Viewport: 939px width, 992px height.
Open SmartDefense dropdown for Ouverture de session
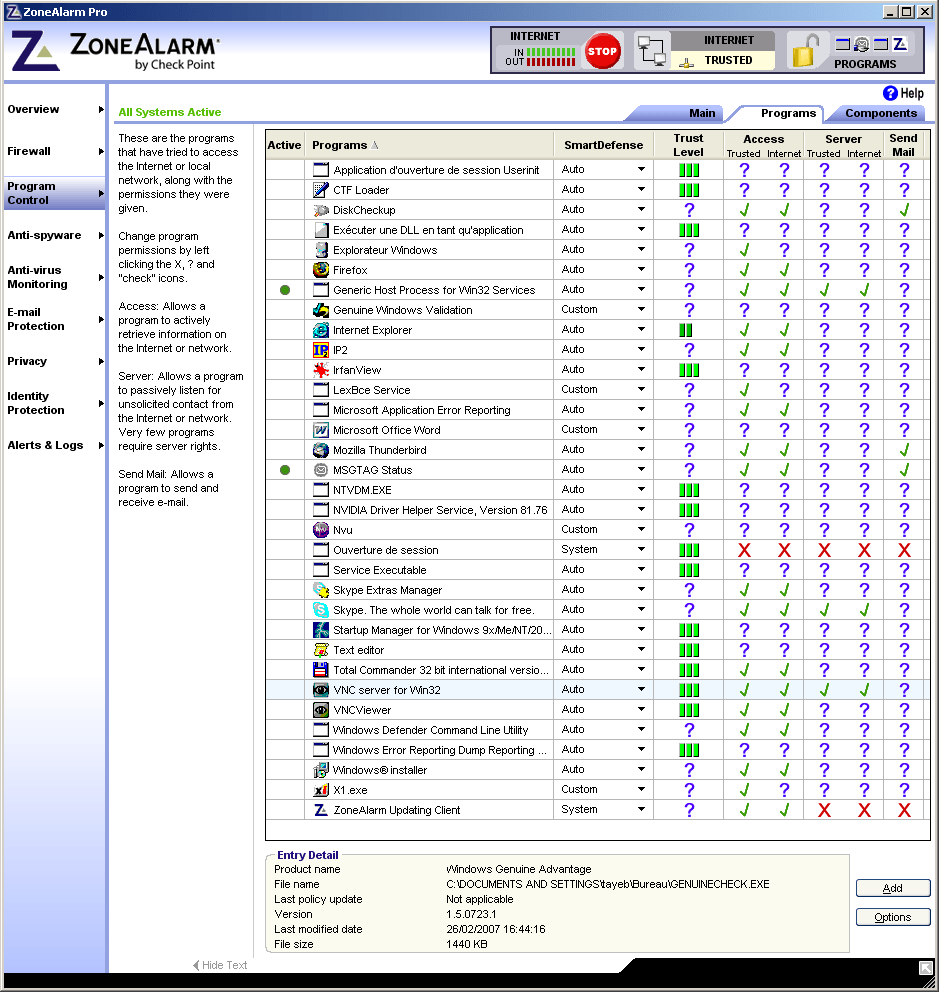(641, 550)
